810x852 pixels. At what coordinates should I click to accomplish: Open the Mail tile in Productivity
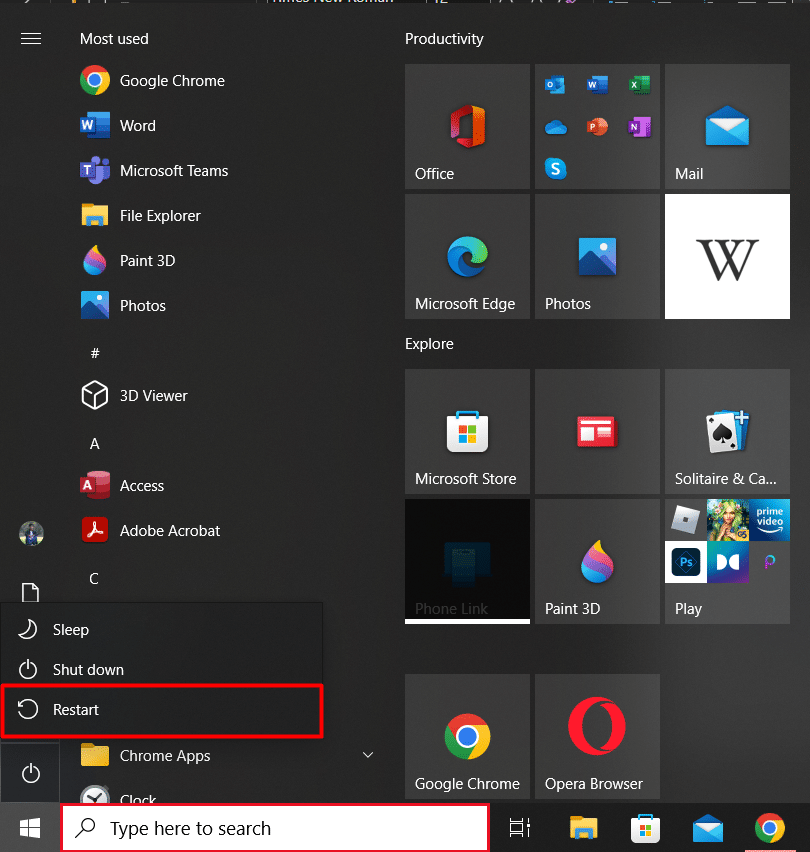pos(727,127)
